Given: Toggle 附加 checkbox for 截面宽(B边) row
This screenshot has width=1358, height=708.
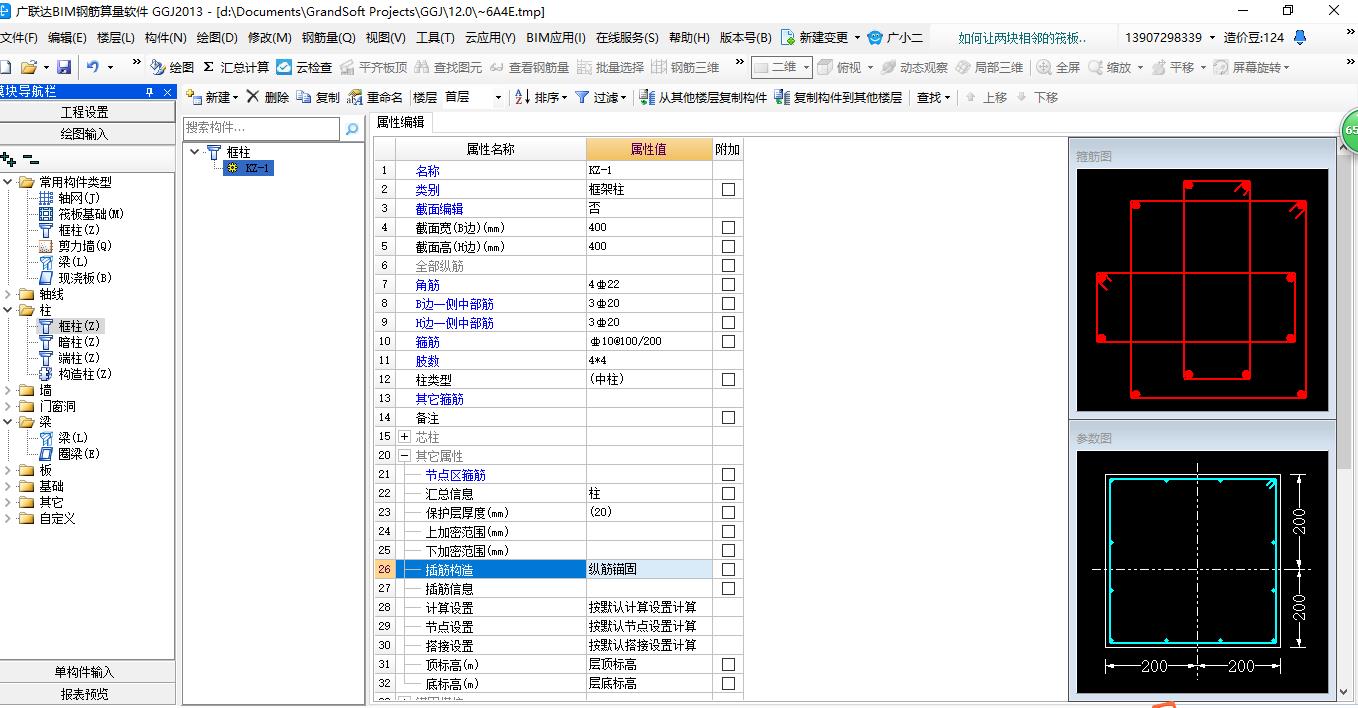Looking at the screenshot, I should point(728,227).
